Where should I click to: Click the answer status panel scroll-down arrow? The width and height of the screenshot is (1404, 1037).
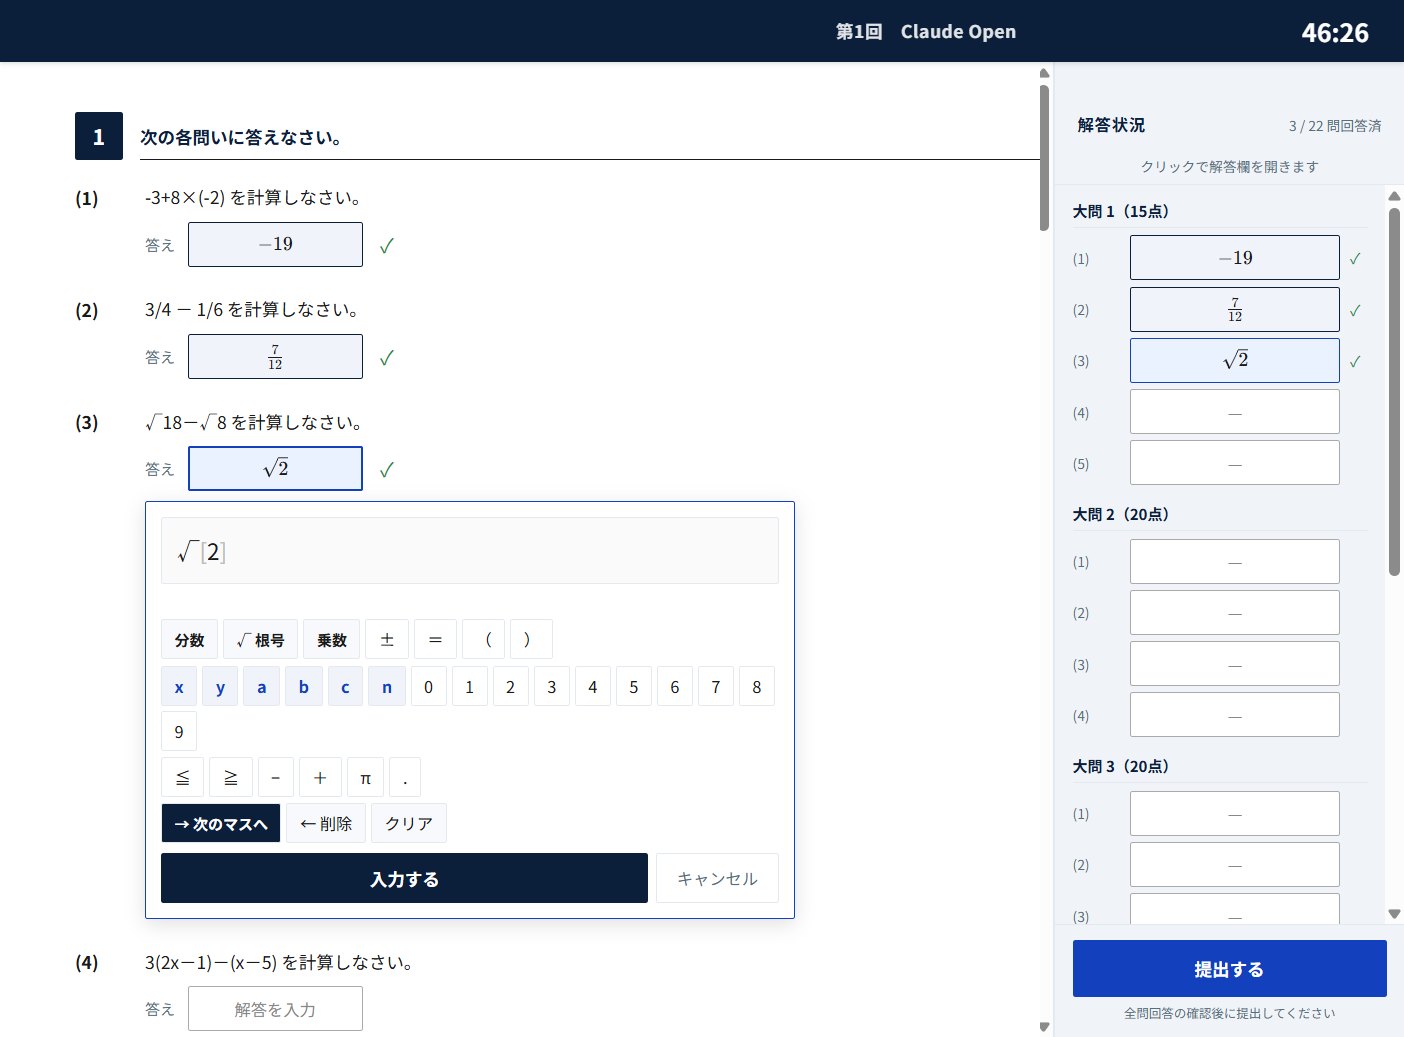click(1394, 914)
